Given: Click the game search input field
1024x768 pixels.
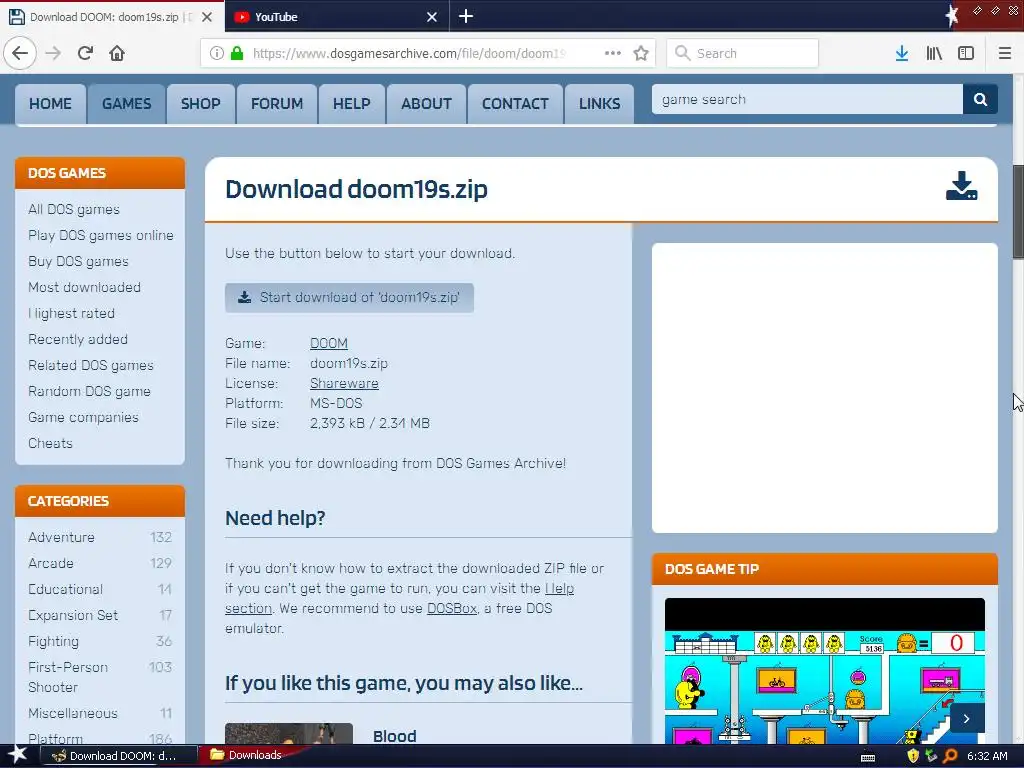Looking at the screenshot, I should point(807,99).
